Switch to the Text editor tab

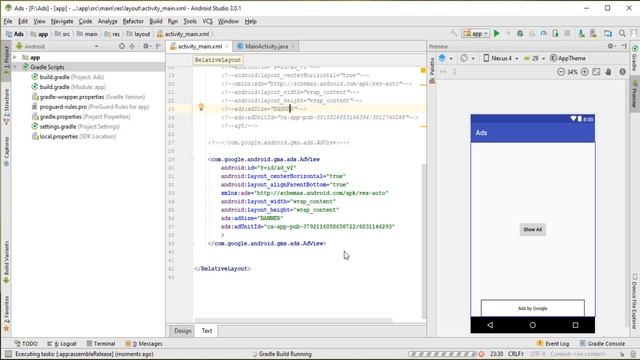(207, 331)
